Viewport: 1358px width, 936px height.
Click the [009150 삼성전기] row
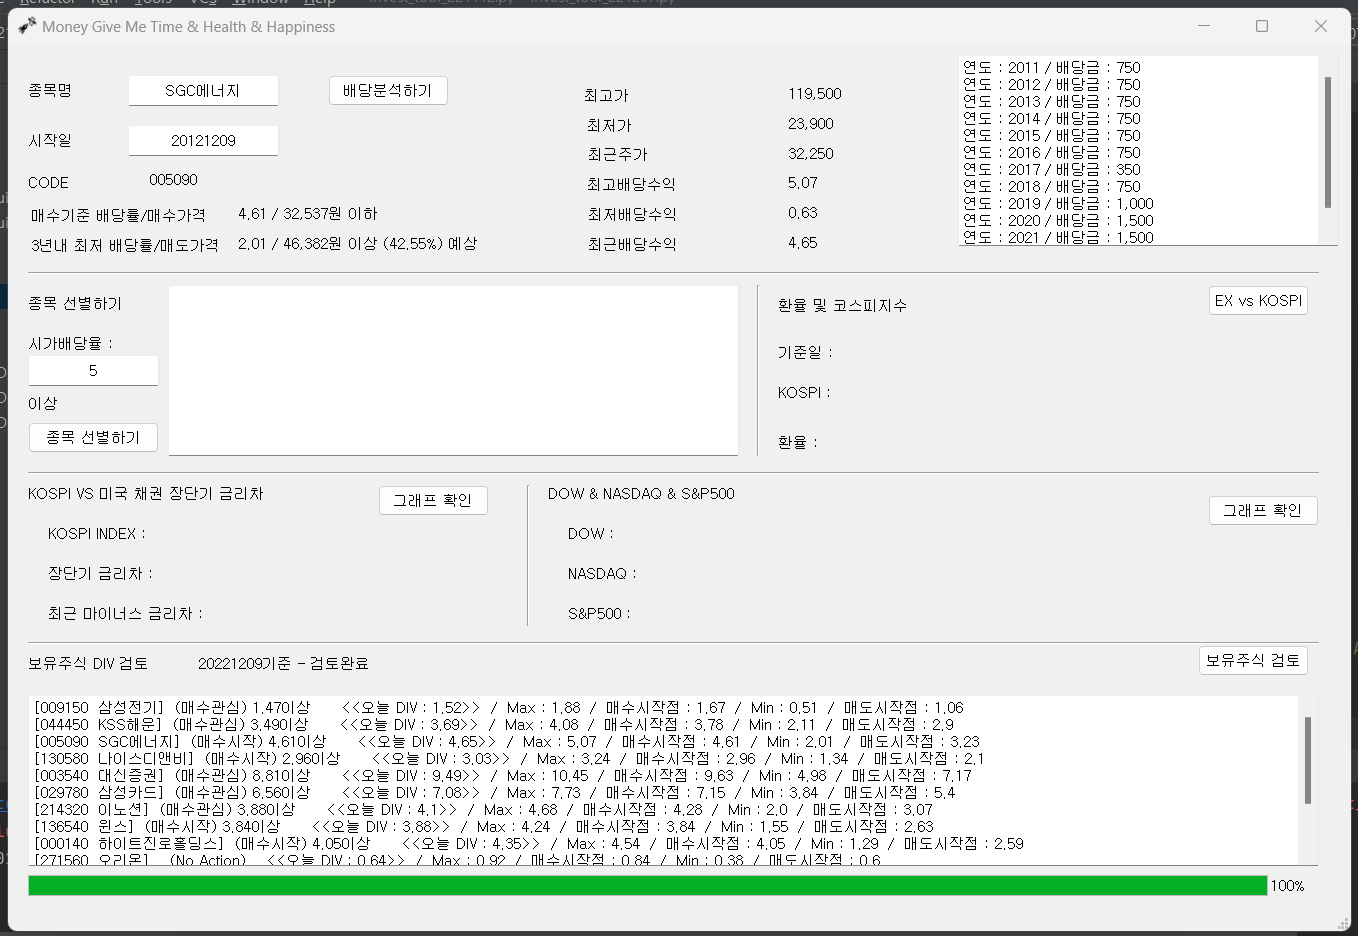click(x=499, y=707)
